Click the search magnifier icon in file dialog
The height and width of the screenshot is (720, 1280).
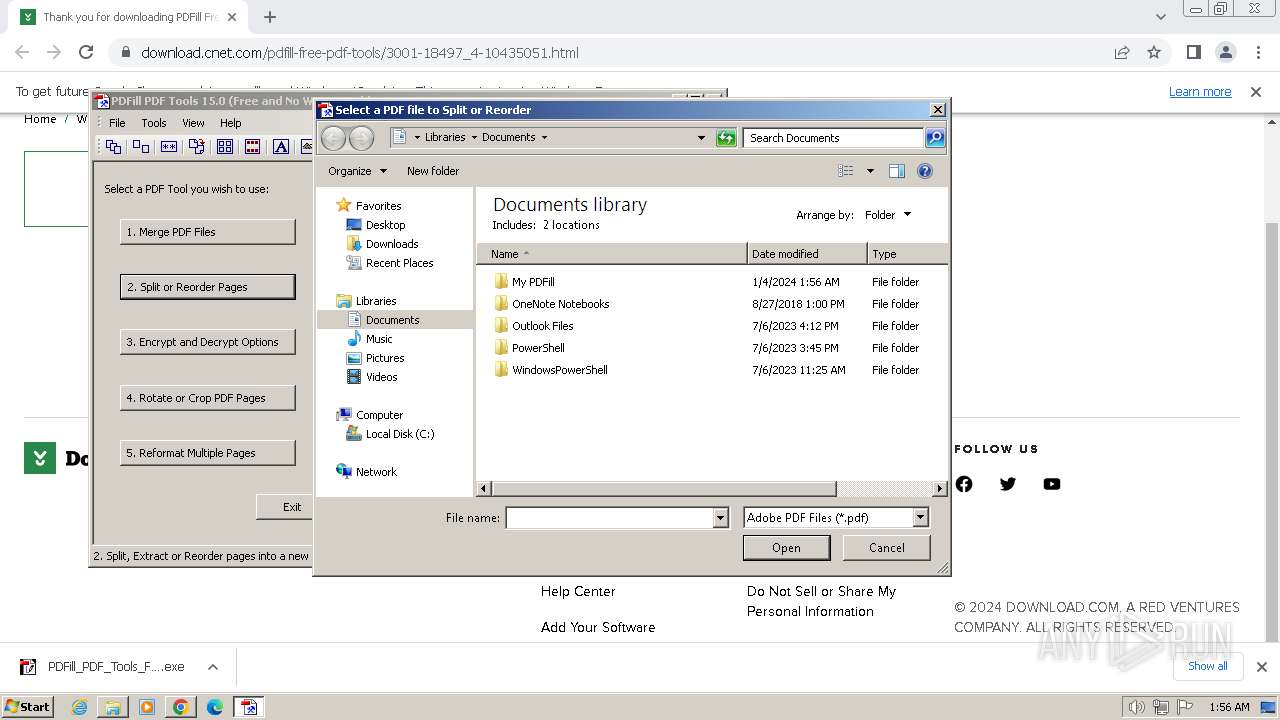point(935,138)
